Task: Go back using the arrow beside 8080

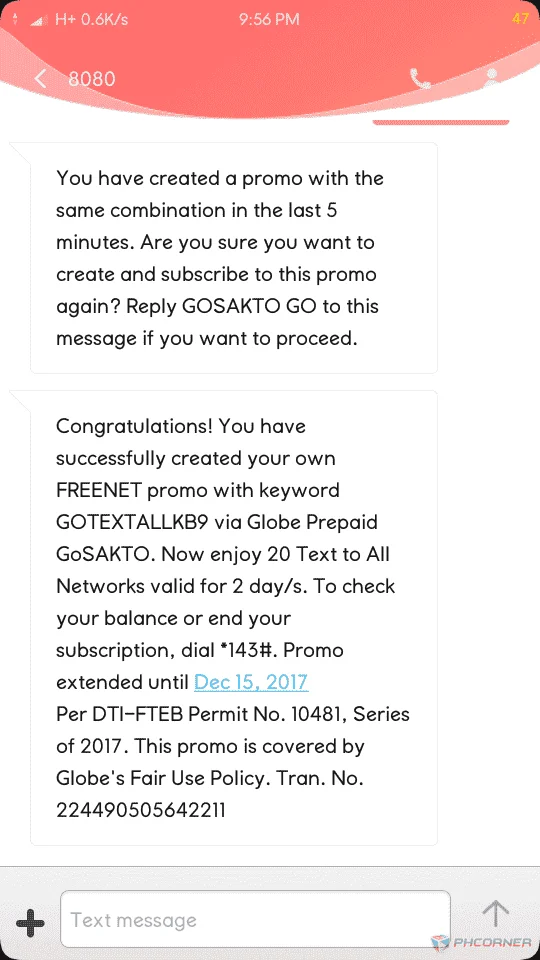Action: [x=40, y=78]
